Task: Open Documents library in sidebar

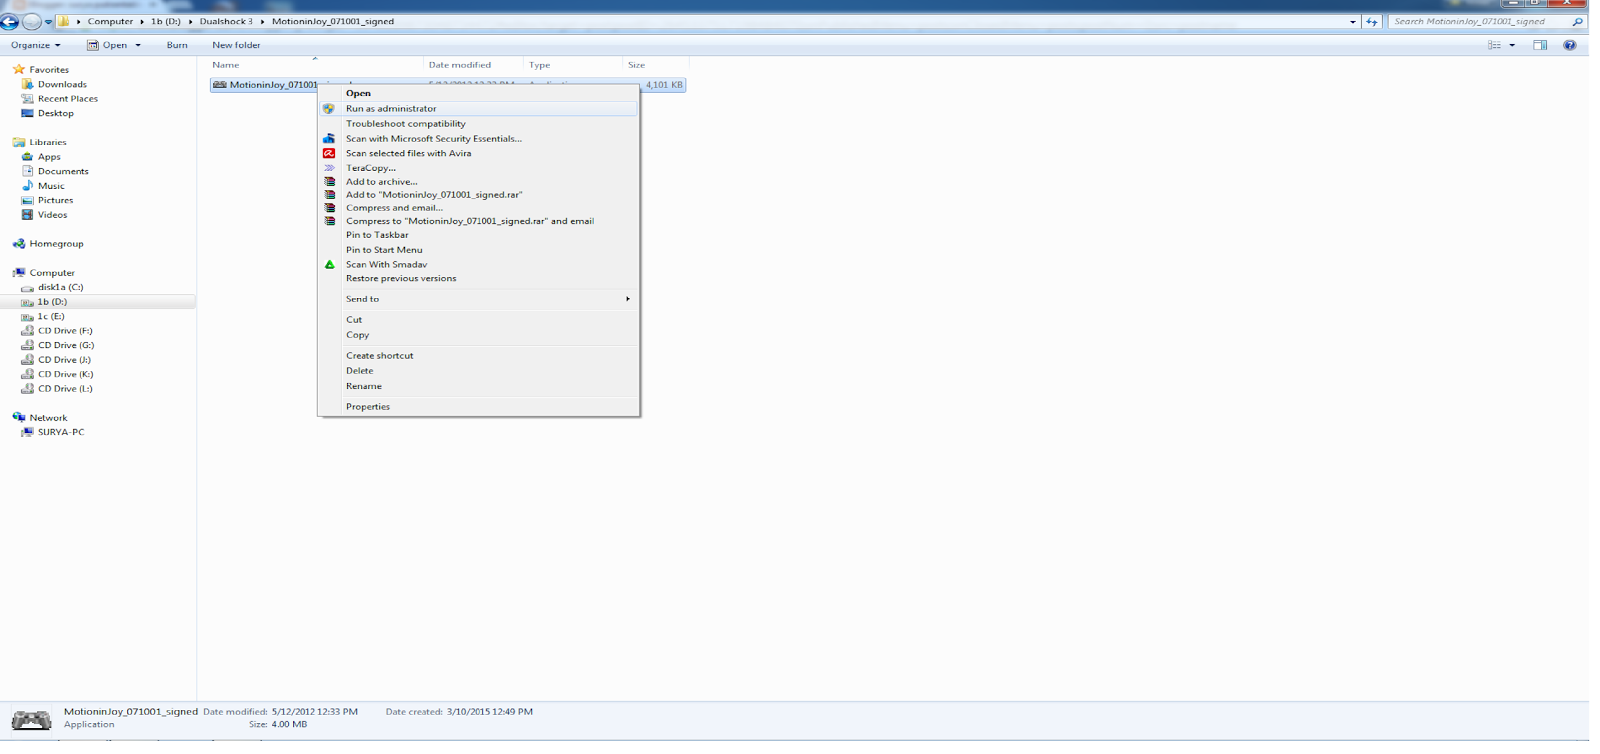Action: click(x=62, y=172)
